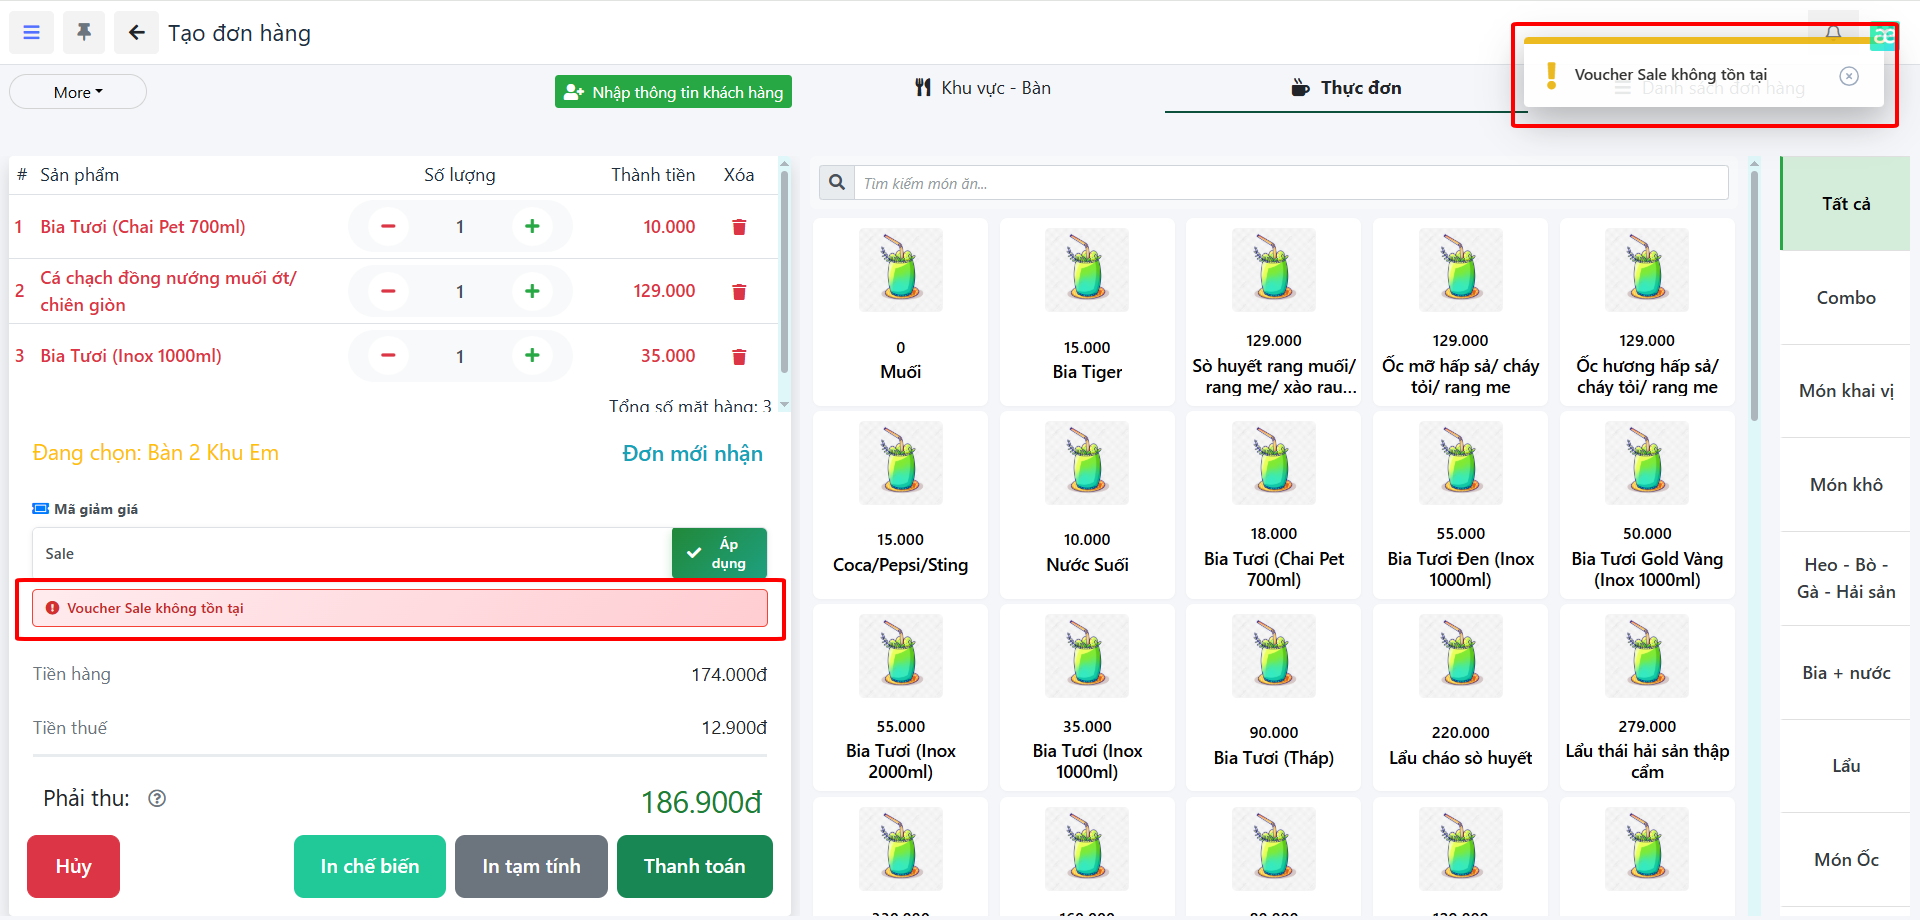Dismiss the Voucher Sale notification toast
Image resolution: width=1920 pixels, height=920 pixels.
[x=1849, y=76]
